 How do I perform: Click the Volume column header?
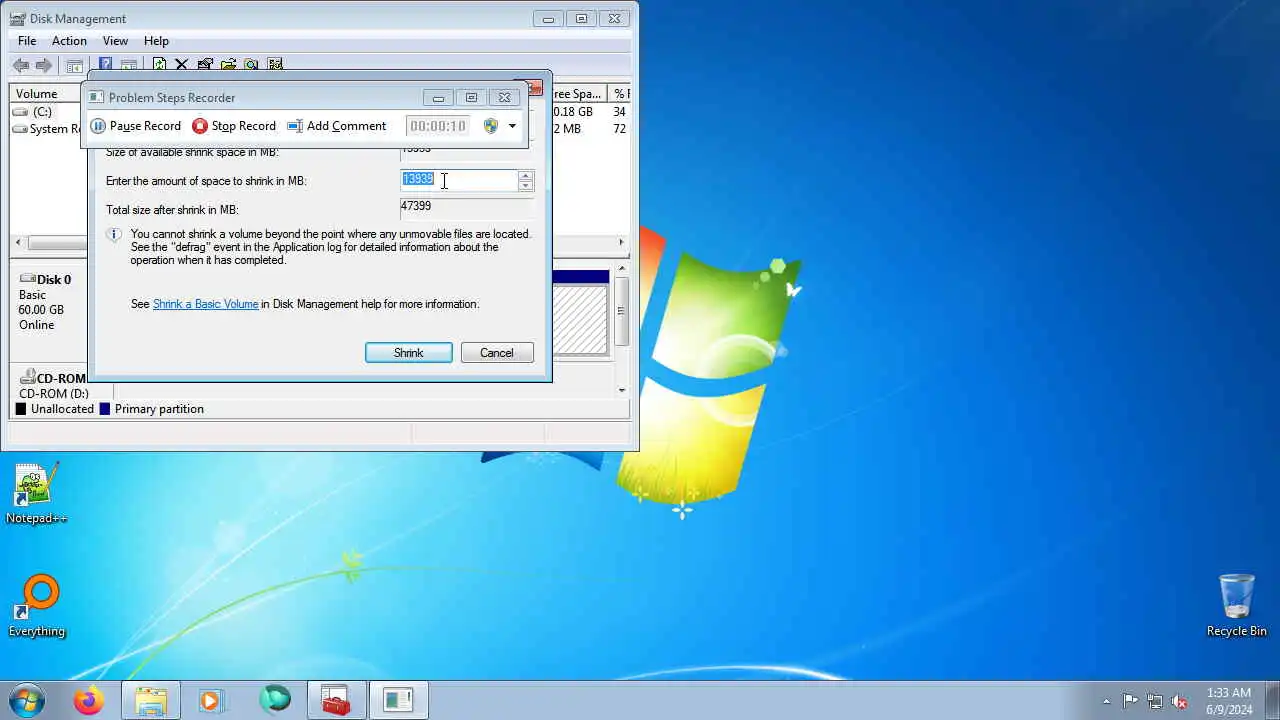point(46,94)
